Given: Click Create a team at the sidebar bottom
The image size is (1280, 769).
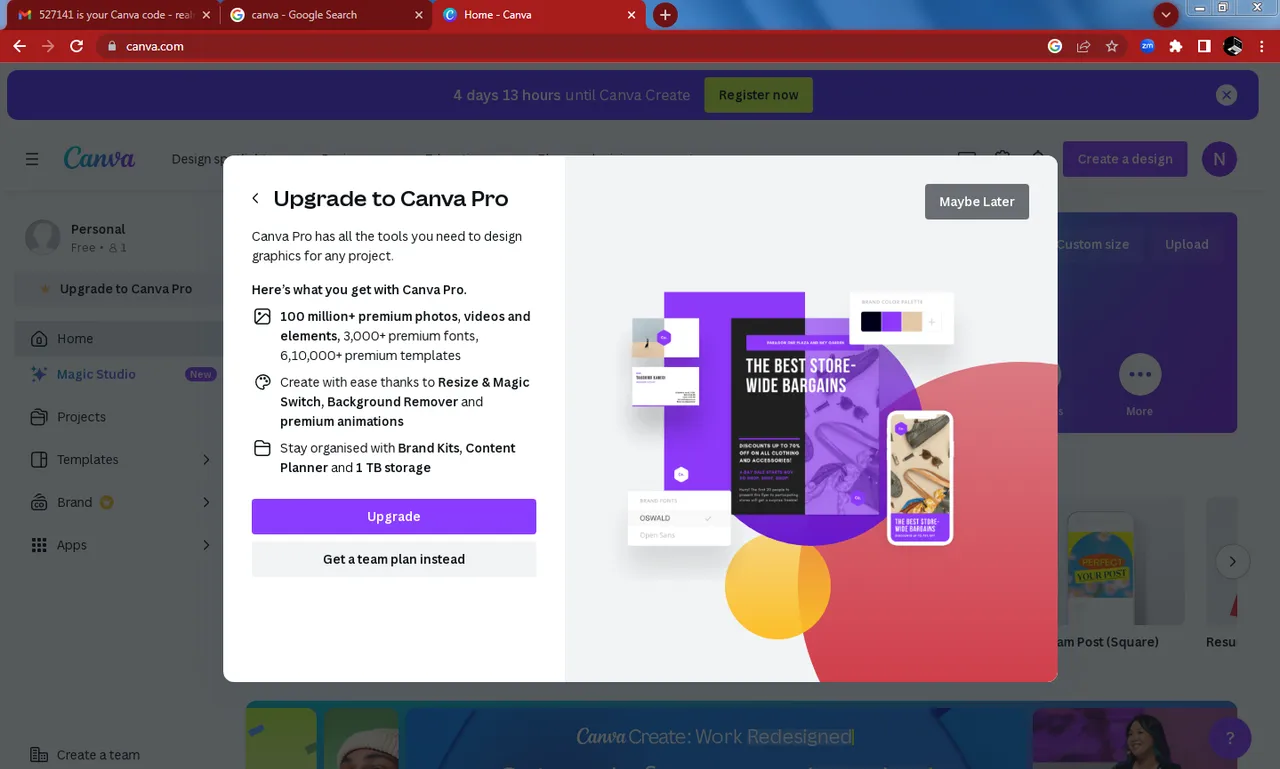Looking at the screenshot, I should pos(98,755).
